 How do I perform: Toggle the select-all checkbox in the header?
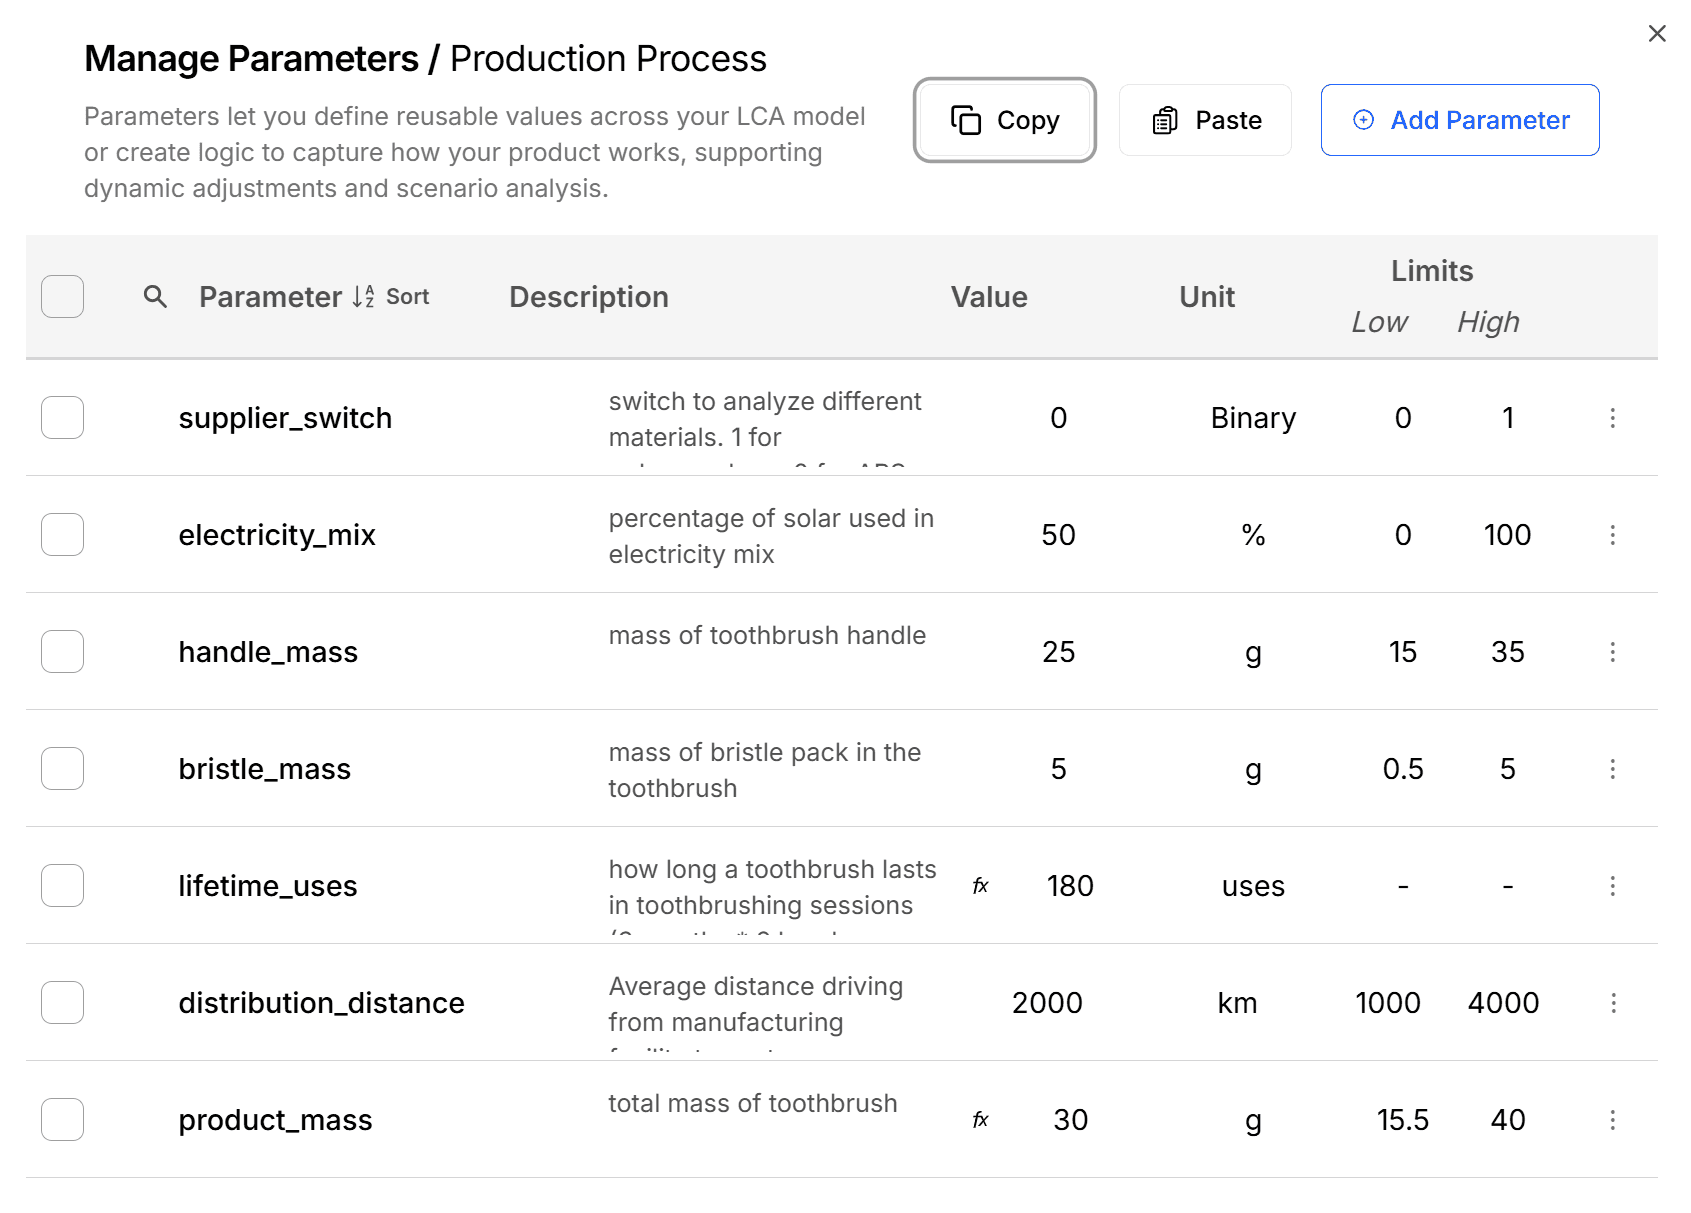pyautogui.click(x=62, y=297)
